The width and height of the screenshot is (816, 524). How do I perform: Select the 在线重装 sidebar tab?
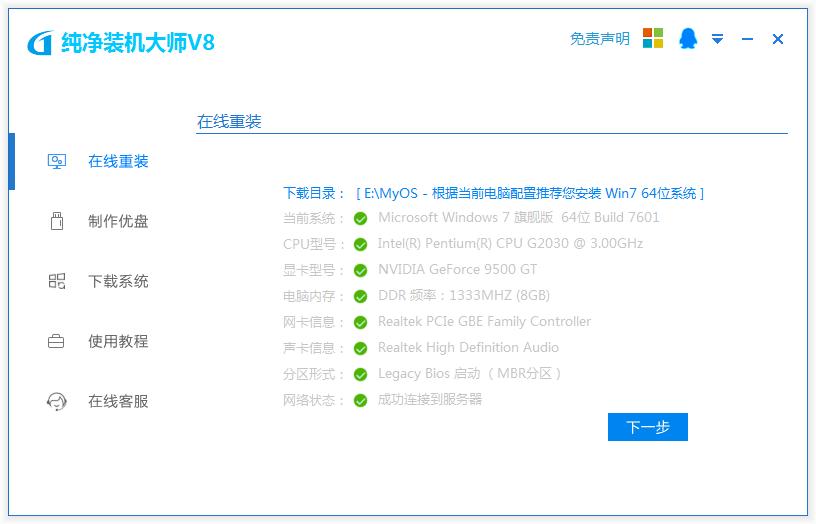click(118, 161)
